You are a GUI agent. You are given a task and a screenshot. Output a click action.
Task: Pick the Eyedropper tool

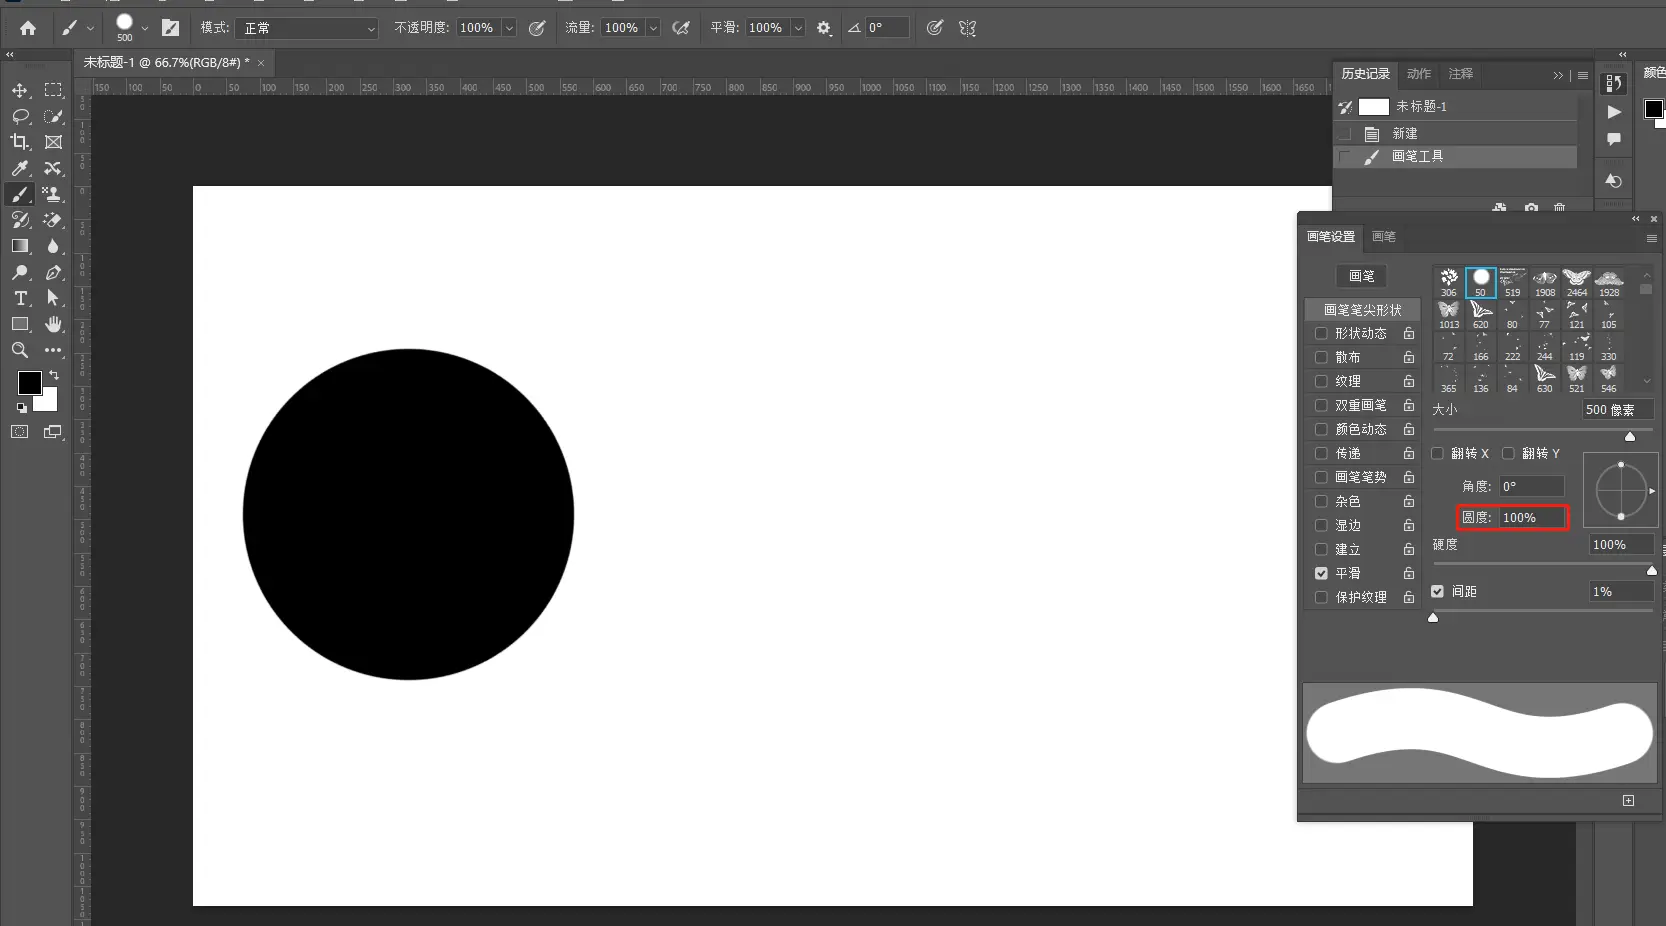coord(20,168)
